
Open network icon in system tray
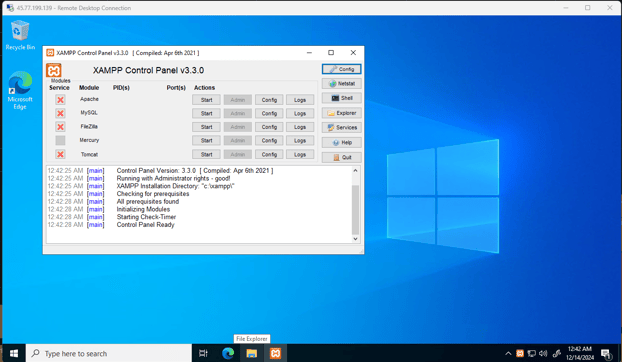point(532,353)
